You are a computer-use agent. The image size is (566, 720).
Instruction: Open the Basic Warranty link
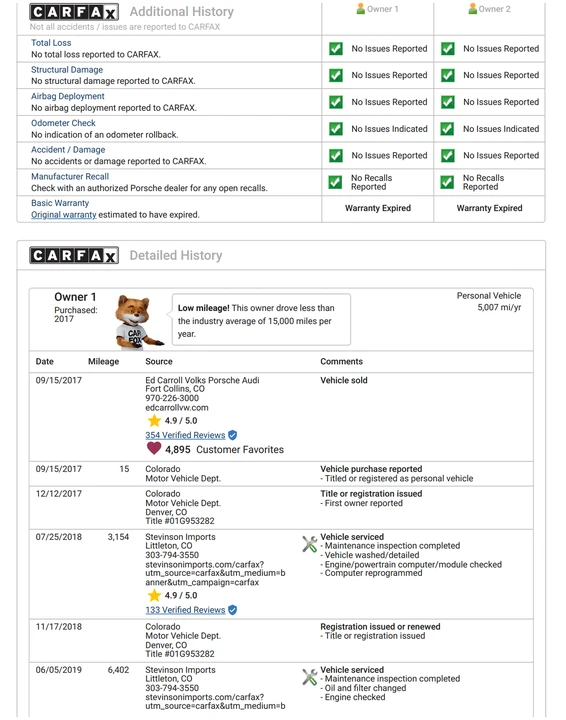(x=60, y=203)
